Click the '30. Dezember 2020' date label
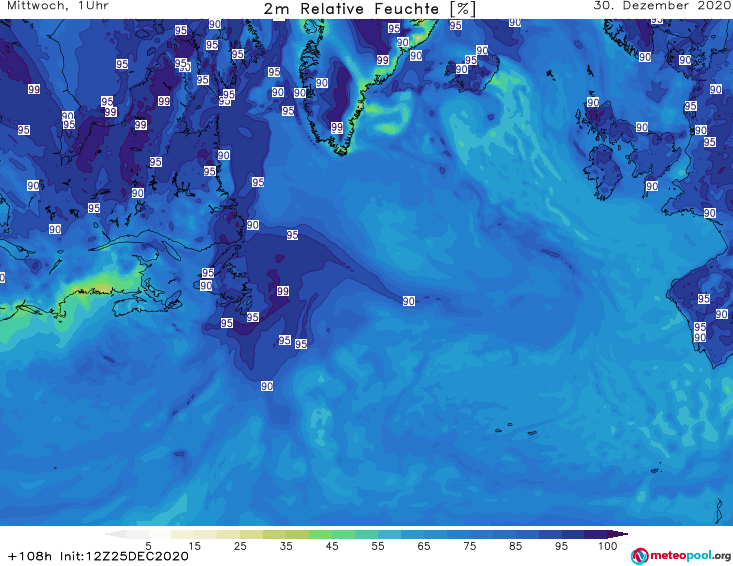Viewport: 733px width, 566px height. click(662, 6)
